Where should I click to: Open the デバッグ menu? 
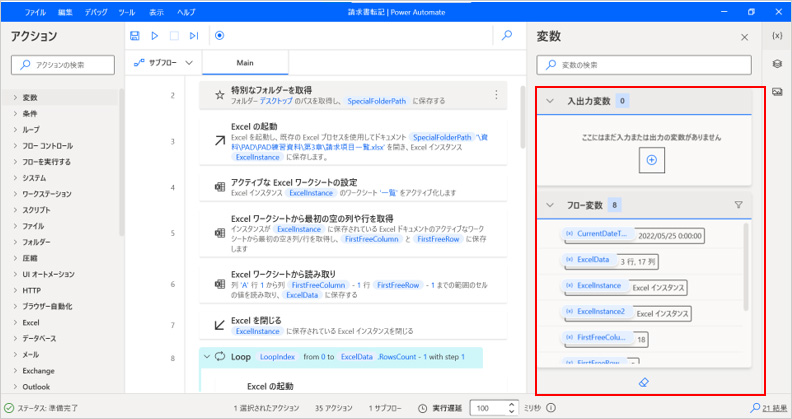pos(97,11)
